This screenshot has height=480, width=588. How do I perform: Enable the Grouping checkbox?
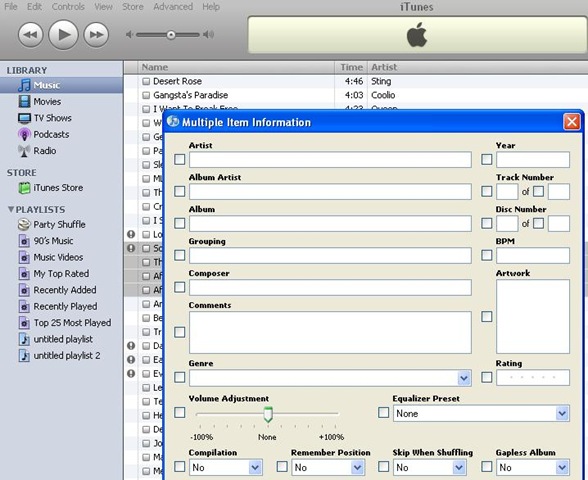tap(180, 255)
